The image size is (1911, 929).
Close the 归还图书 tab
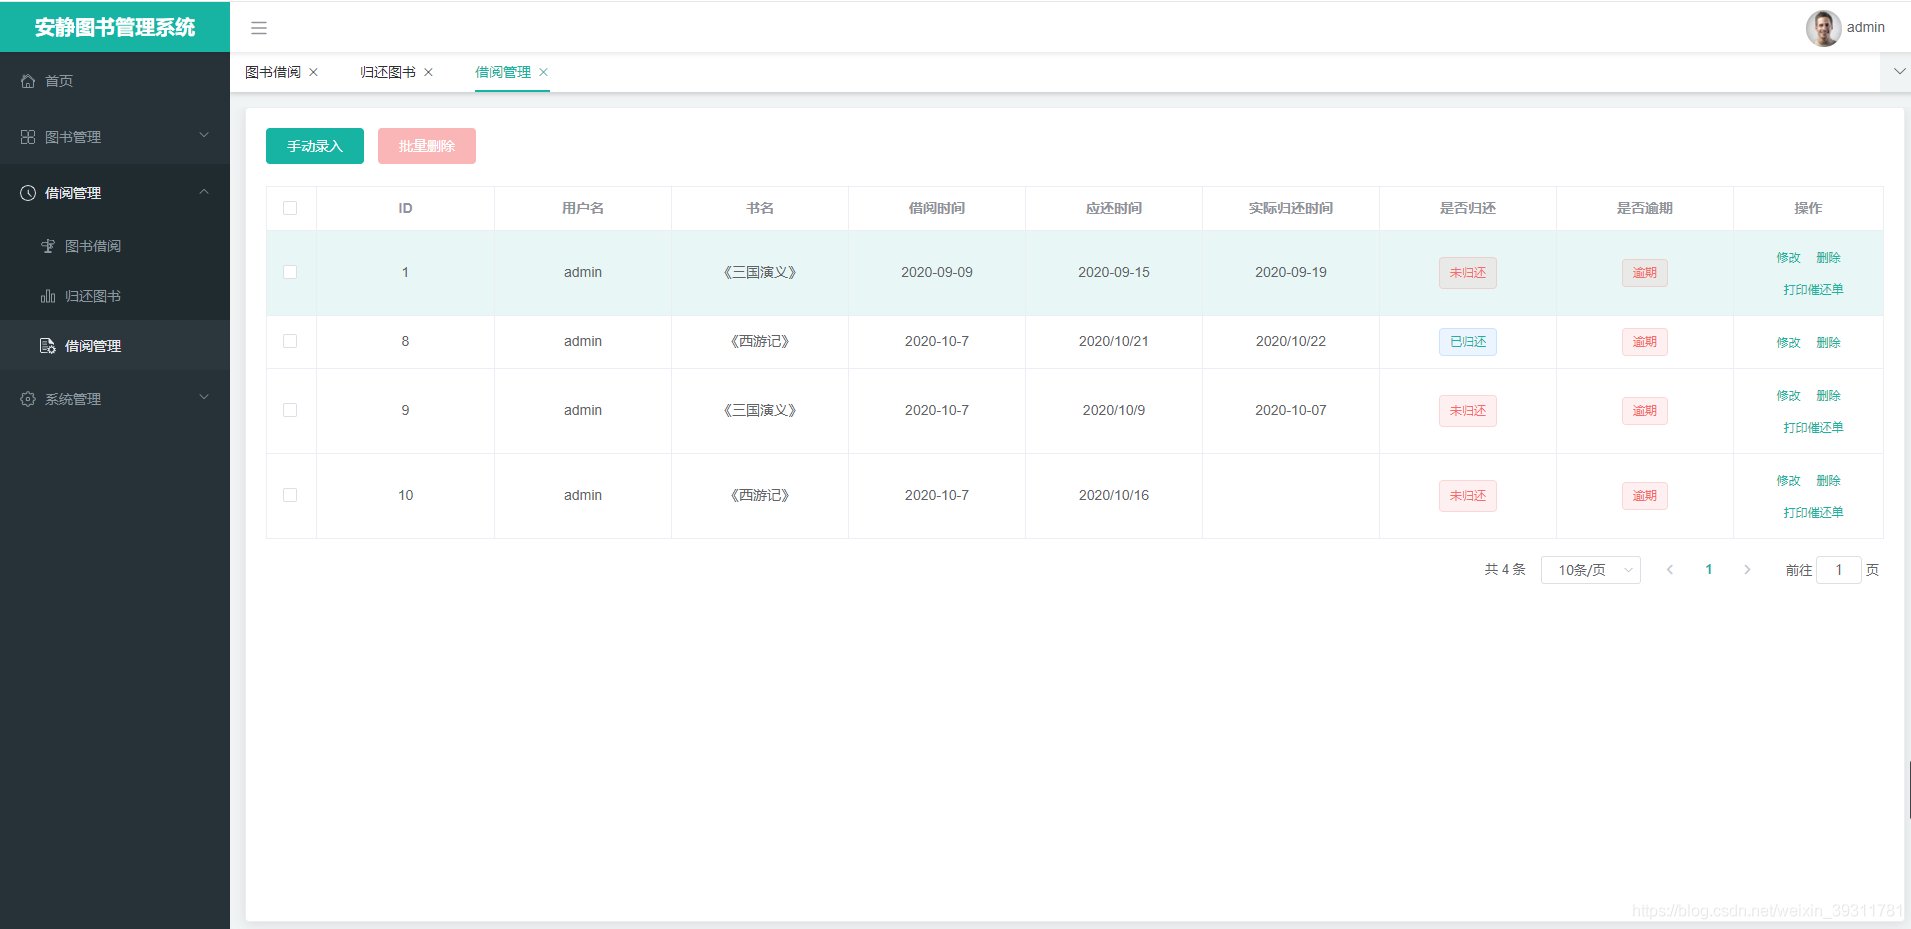[428, 72]
